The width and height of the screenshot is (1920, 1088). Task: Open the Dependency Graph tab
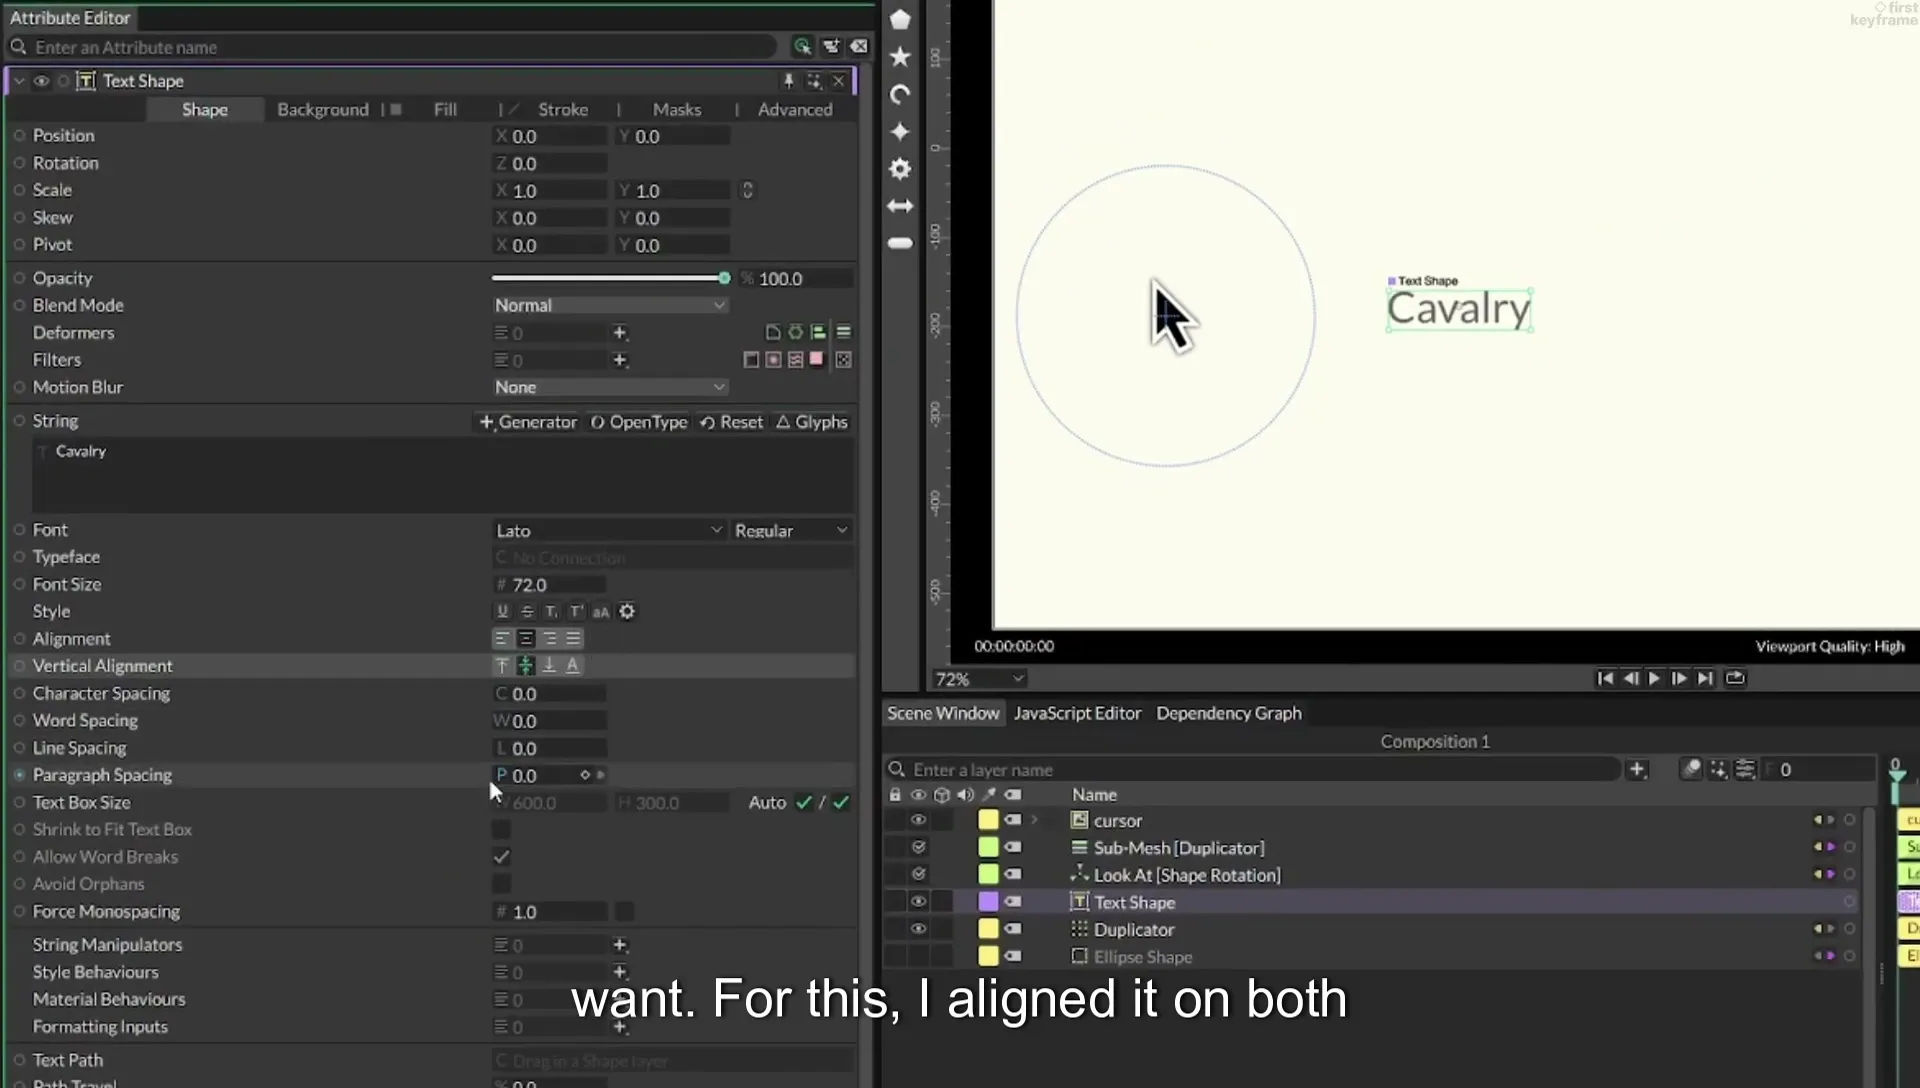1229,713
